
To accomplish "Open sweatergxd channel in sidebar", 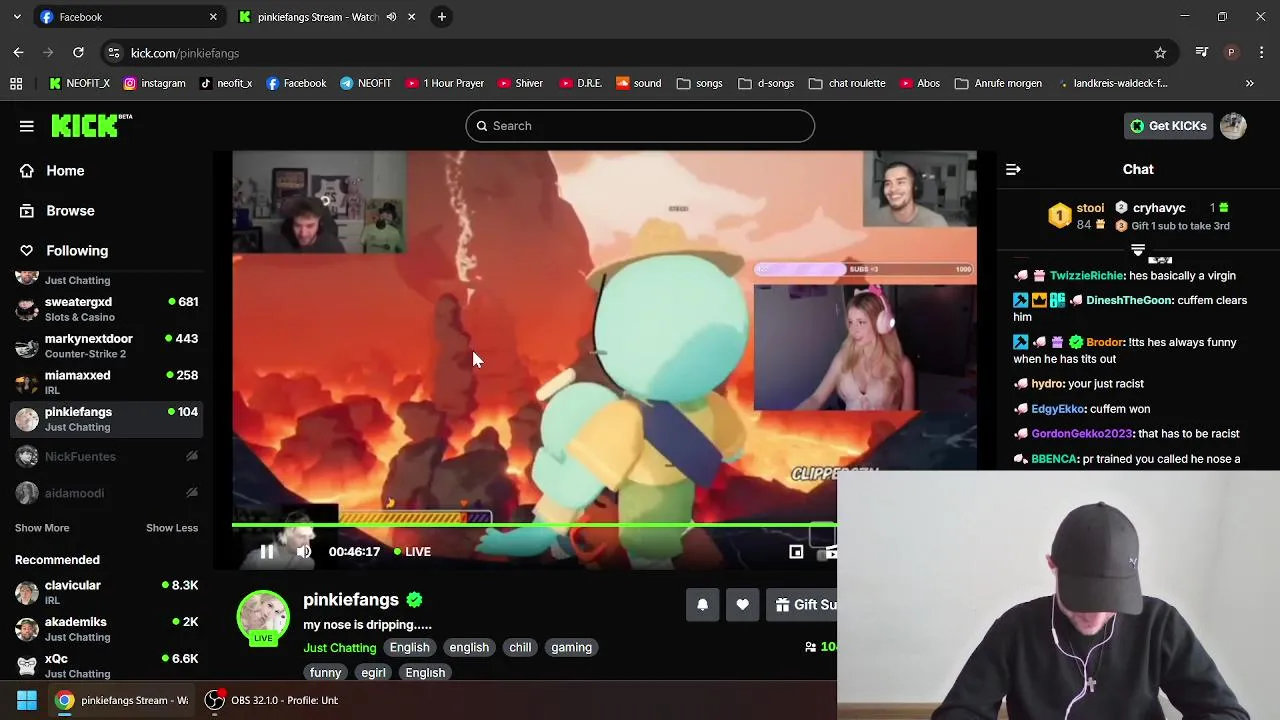I will pyautogui.click(x=107, y=310).
